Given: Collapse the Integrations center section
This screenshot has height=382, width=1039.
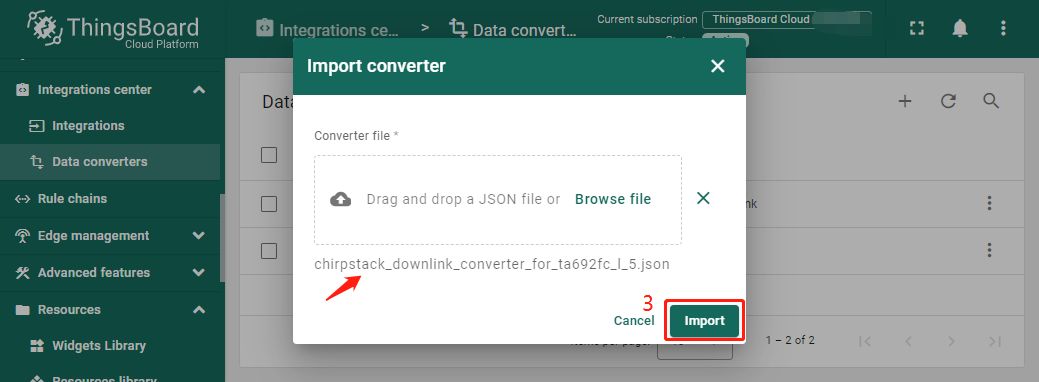Looking at the screenshot, I should click(x=199, y=90).
